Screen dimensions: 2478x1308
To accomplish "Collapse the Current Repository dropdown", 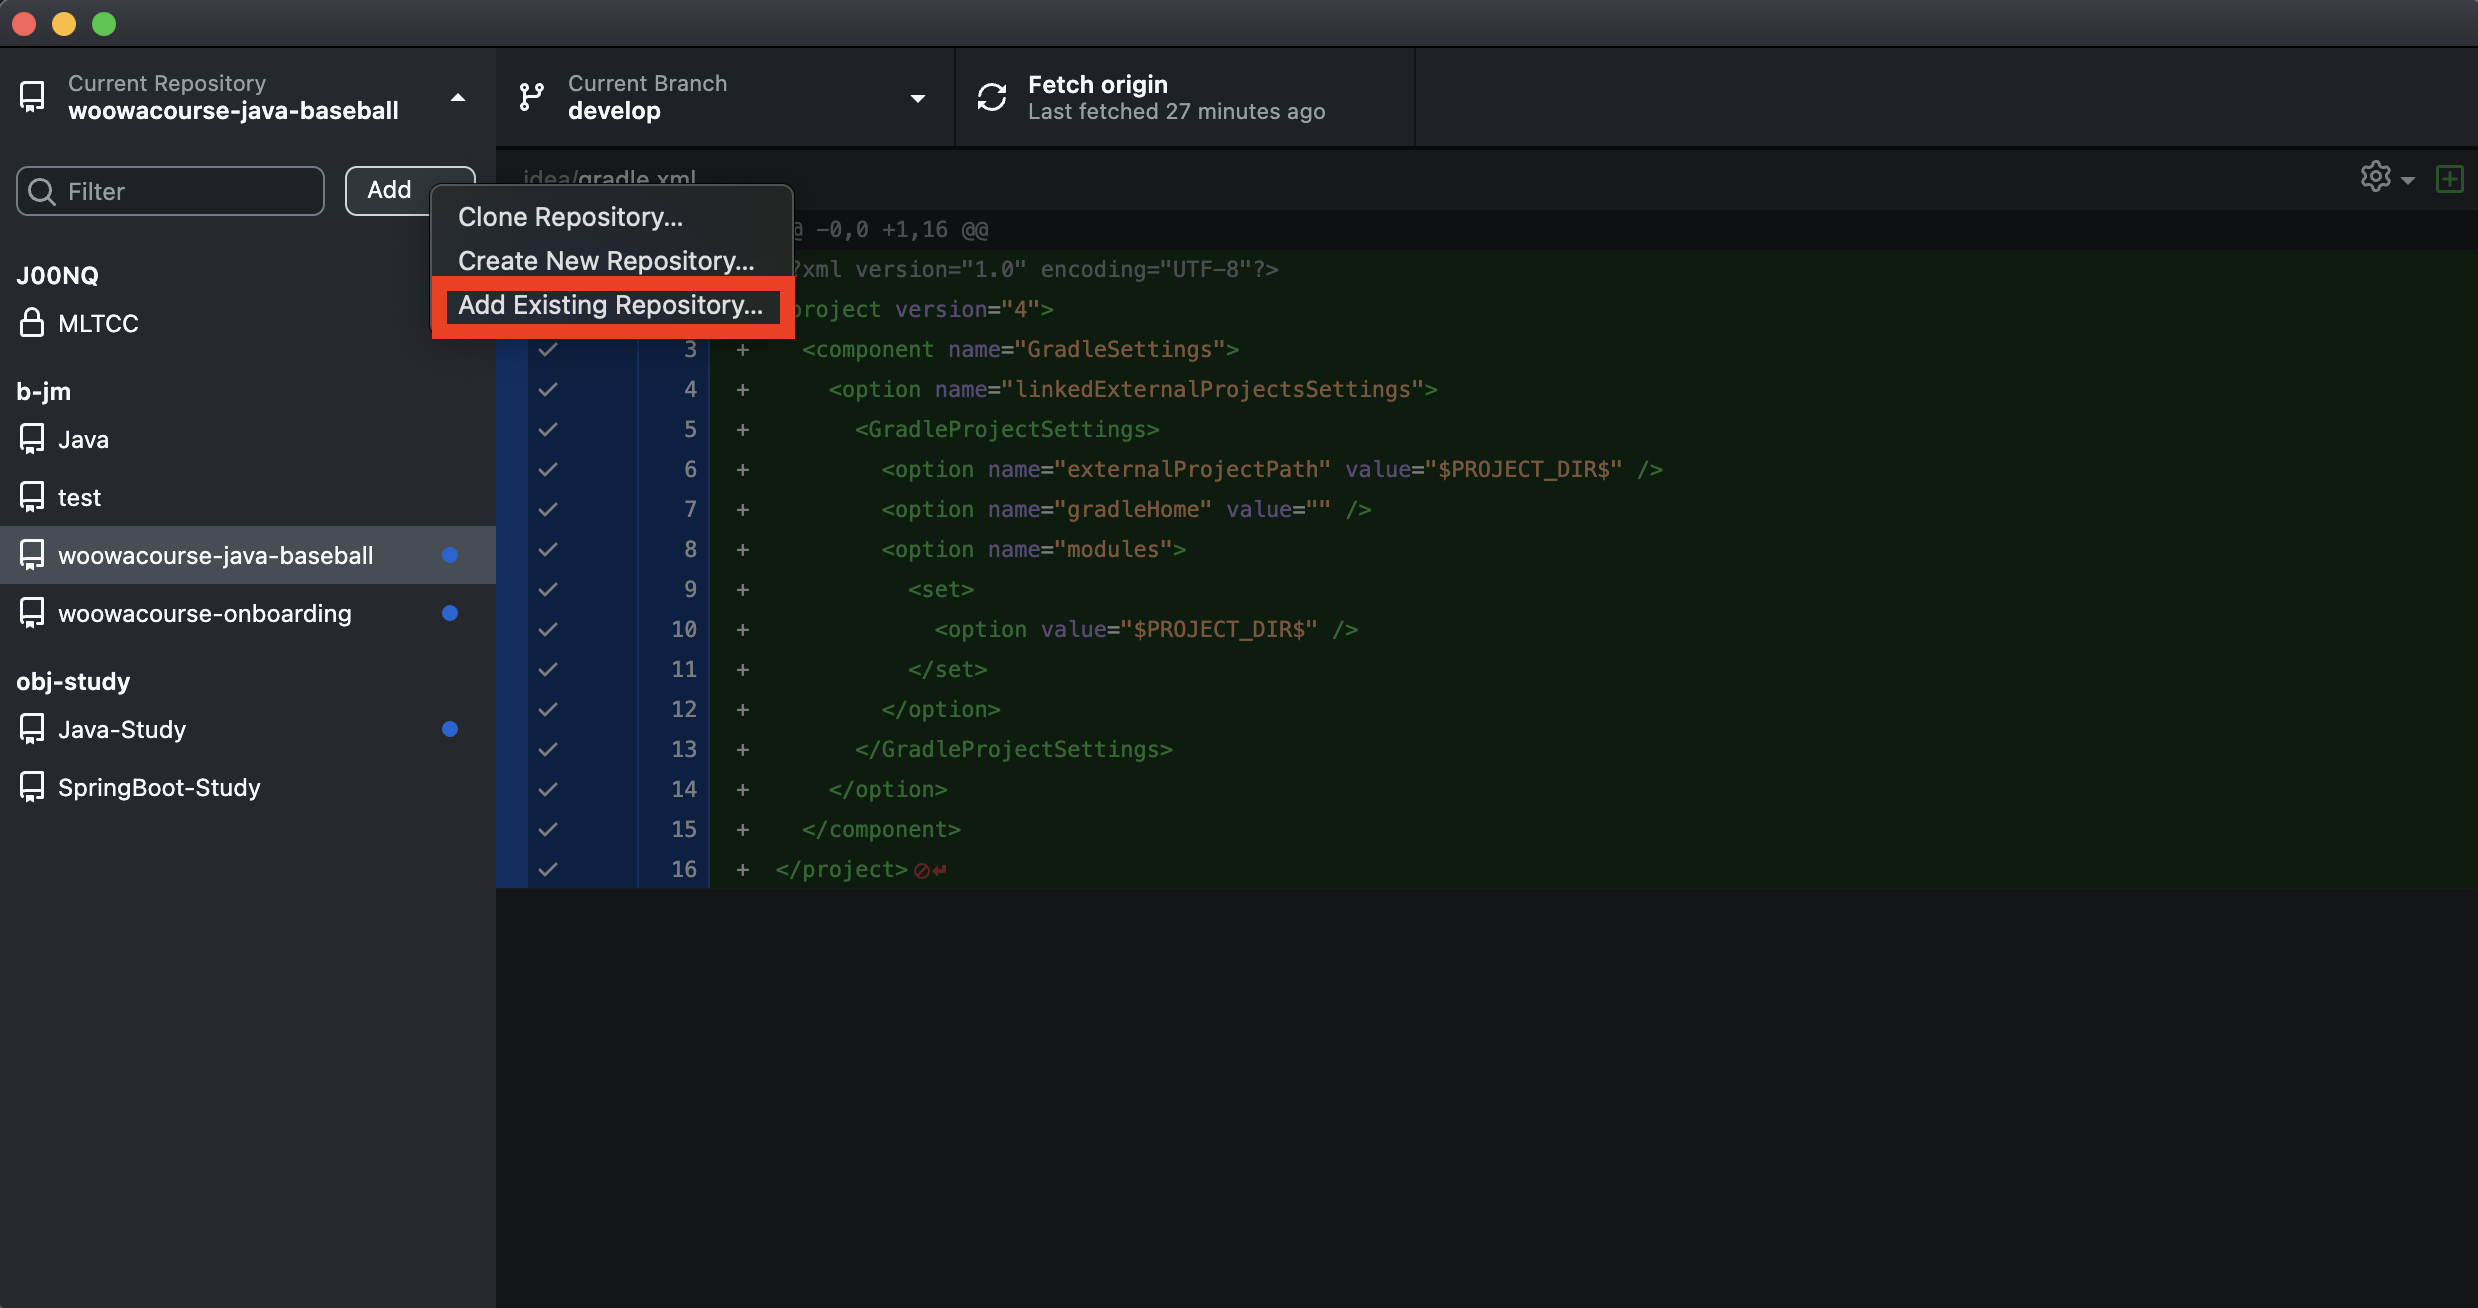I will point(457,97).
